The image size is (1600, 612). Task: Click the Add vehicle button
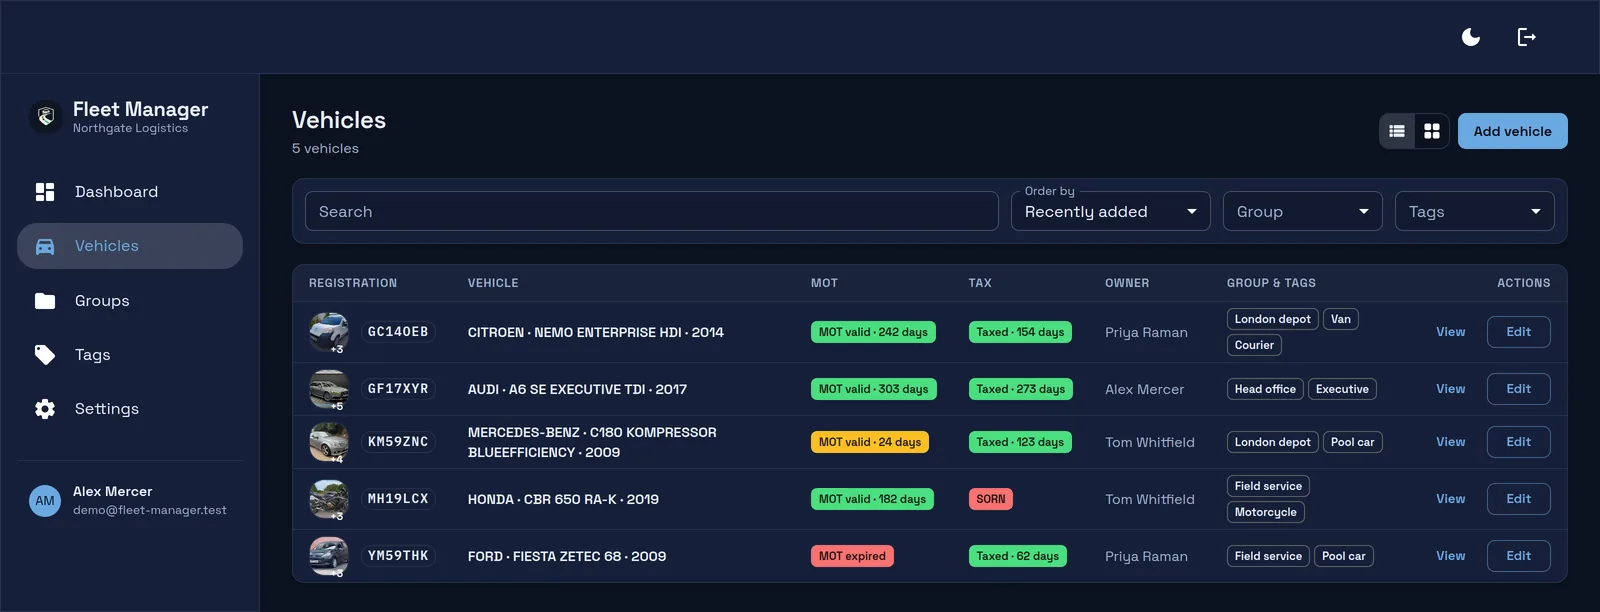(1513, 131)
